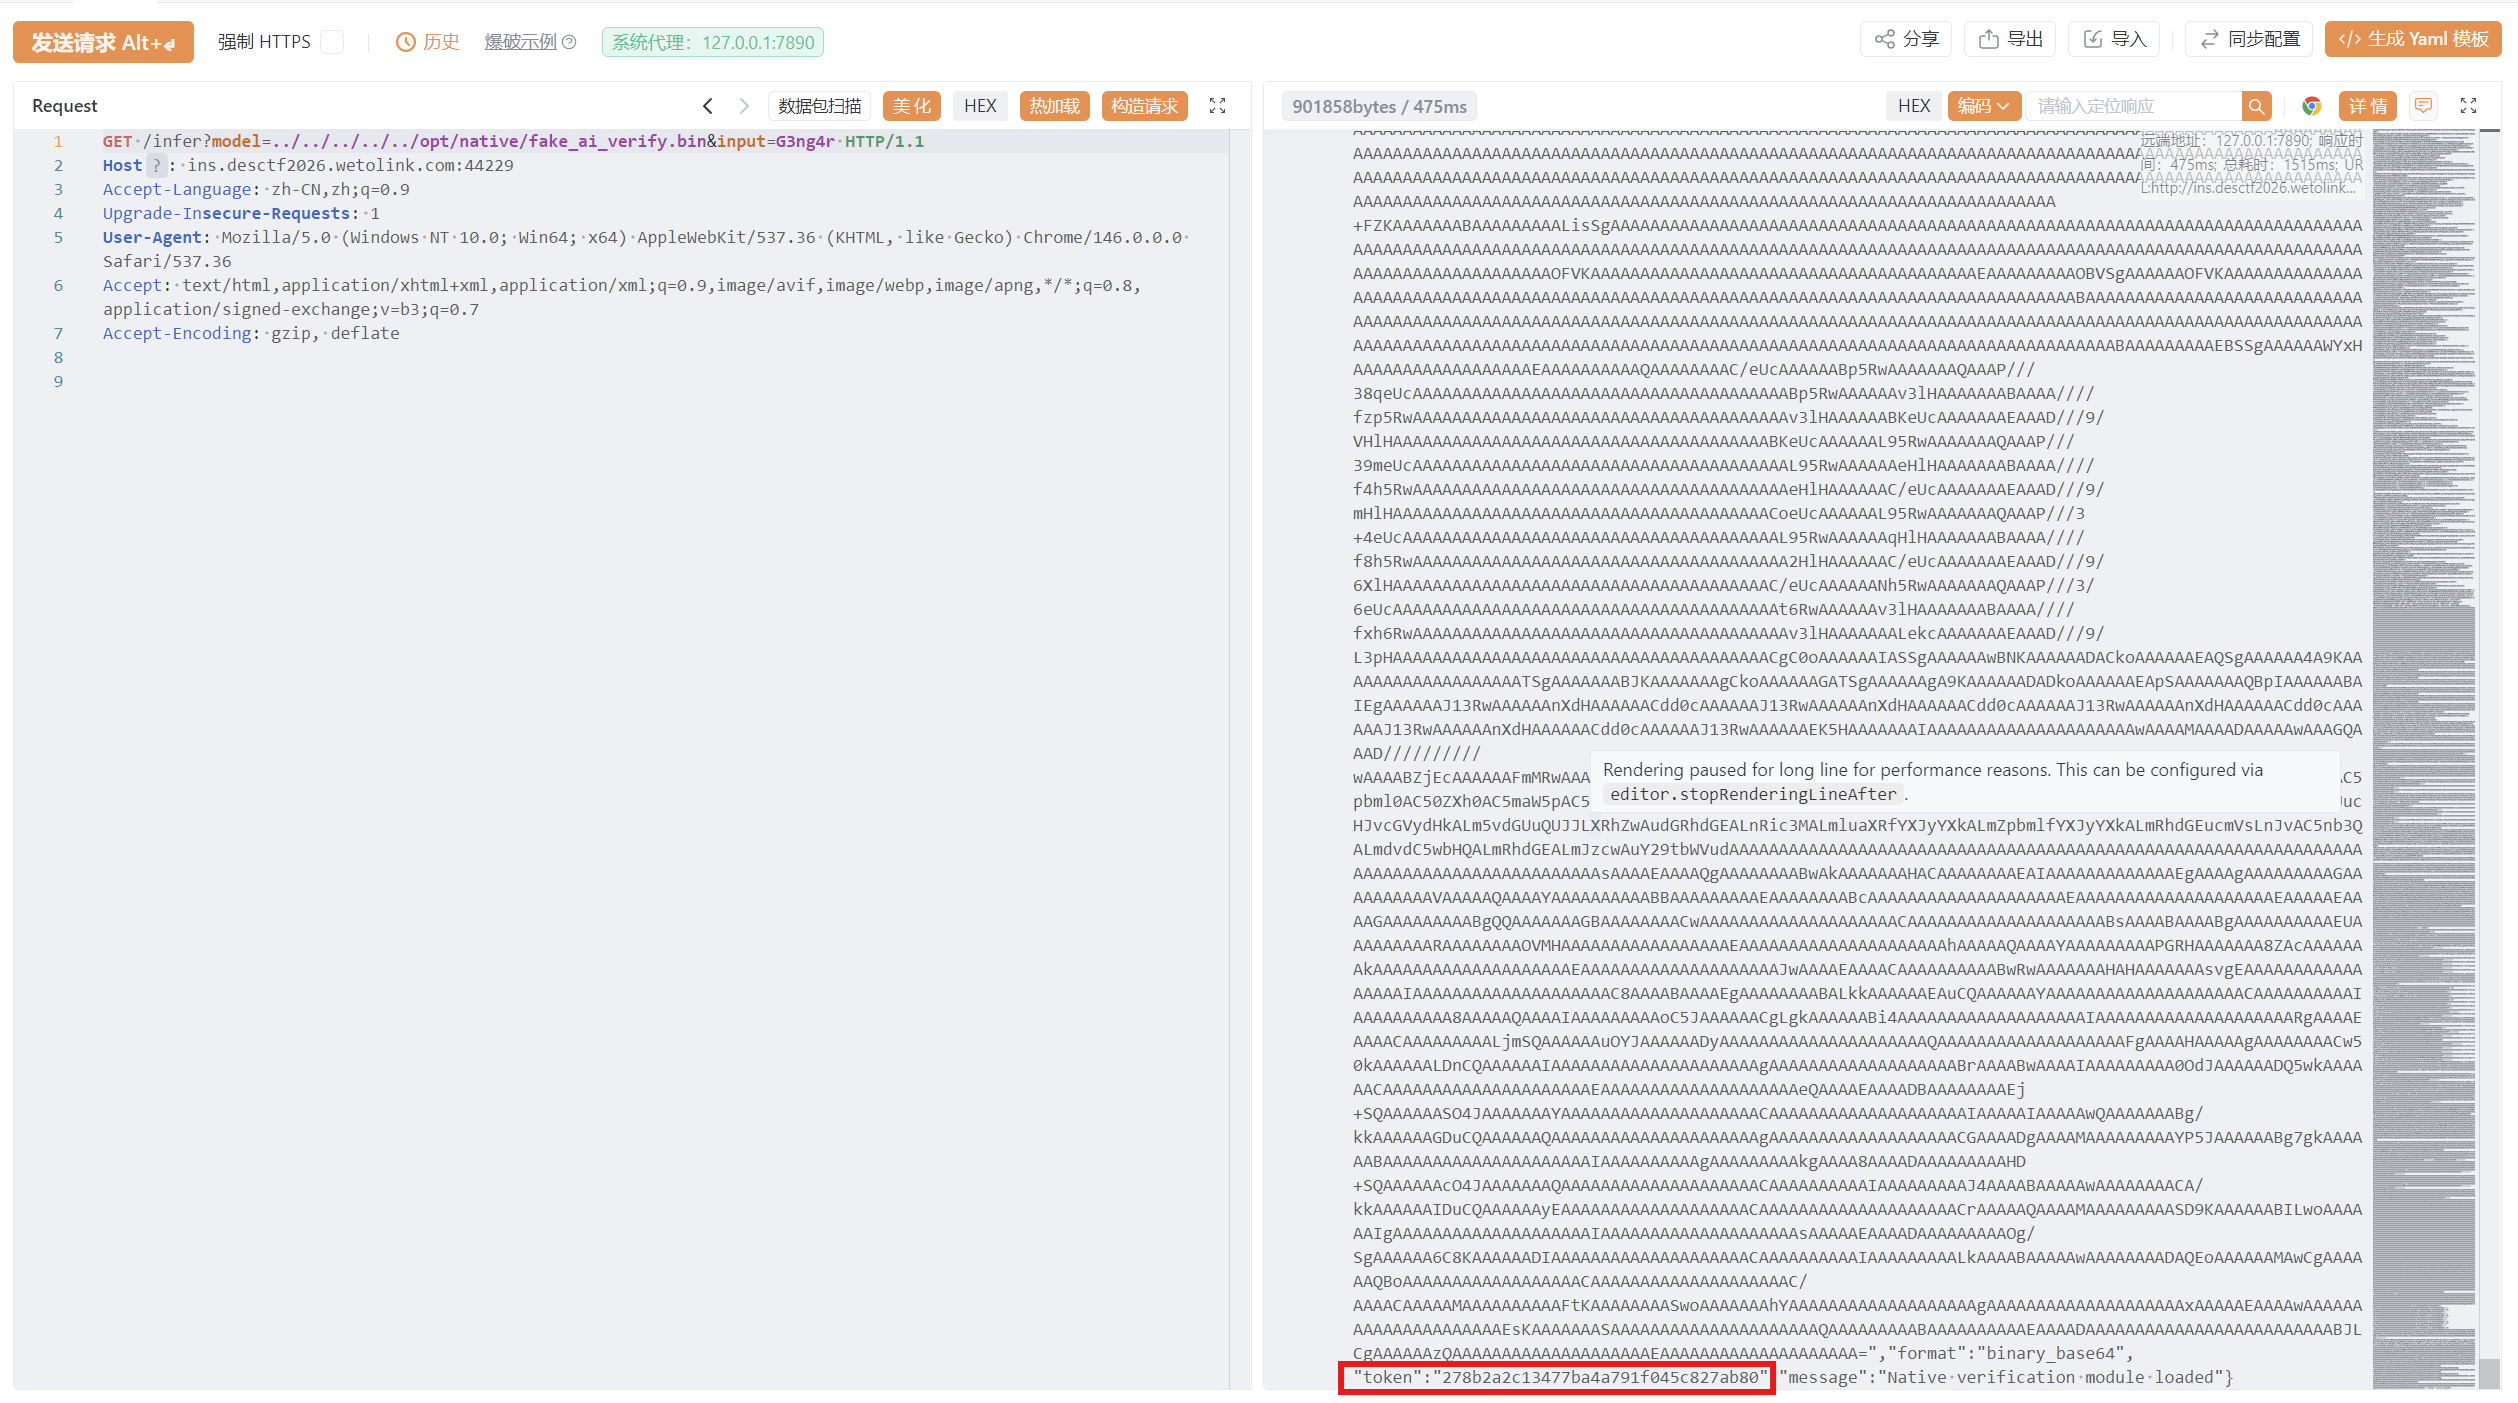Screen dimensions: 2518x1403
Task: Expand the response panel to fullscreen
Action: [x=2468, y=106]
